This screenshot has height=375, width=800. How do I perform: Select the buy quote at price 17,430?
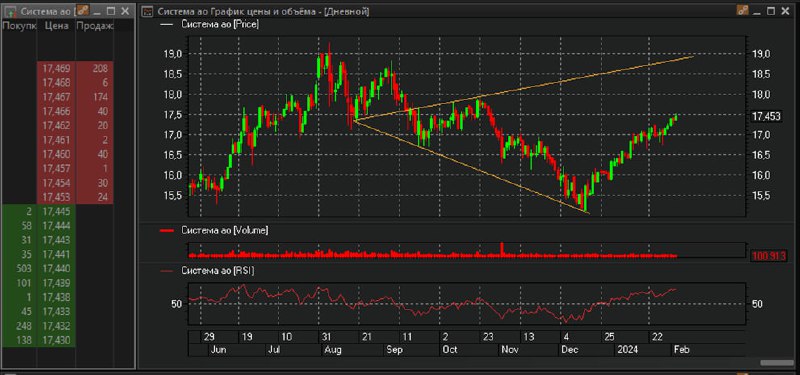(x=56, y=340)
